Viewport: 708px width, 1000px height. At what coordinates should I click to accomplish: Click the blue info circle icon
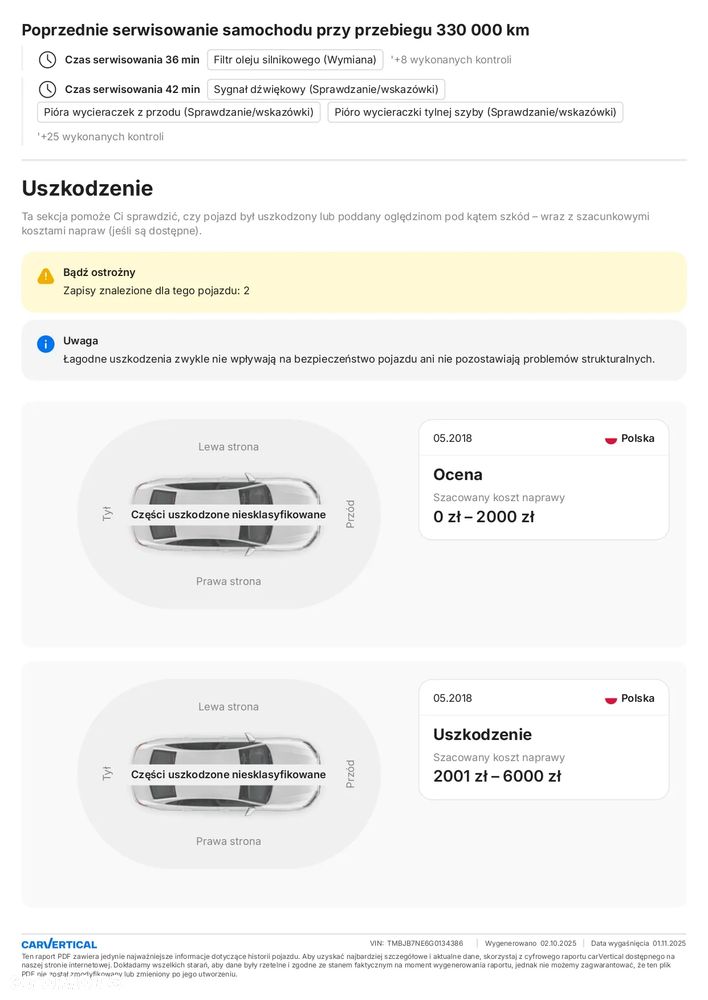click(46, 344)
